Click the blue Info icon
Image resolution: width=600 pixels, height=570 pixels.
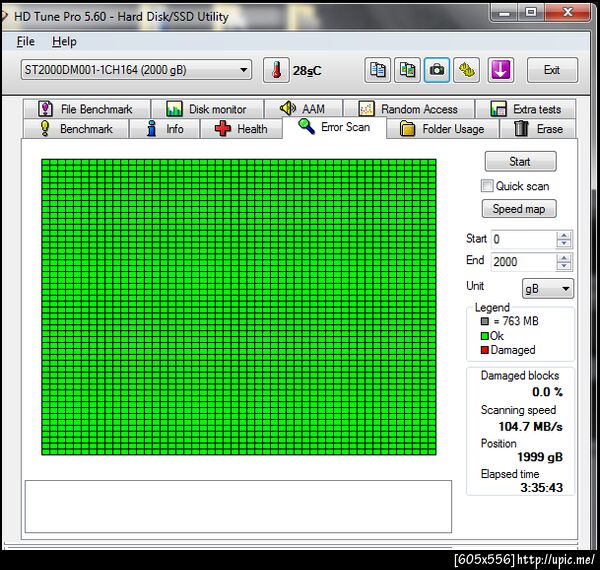pos(152,129)
